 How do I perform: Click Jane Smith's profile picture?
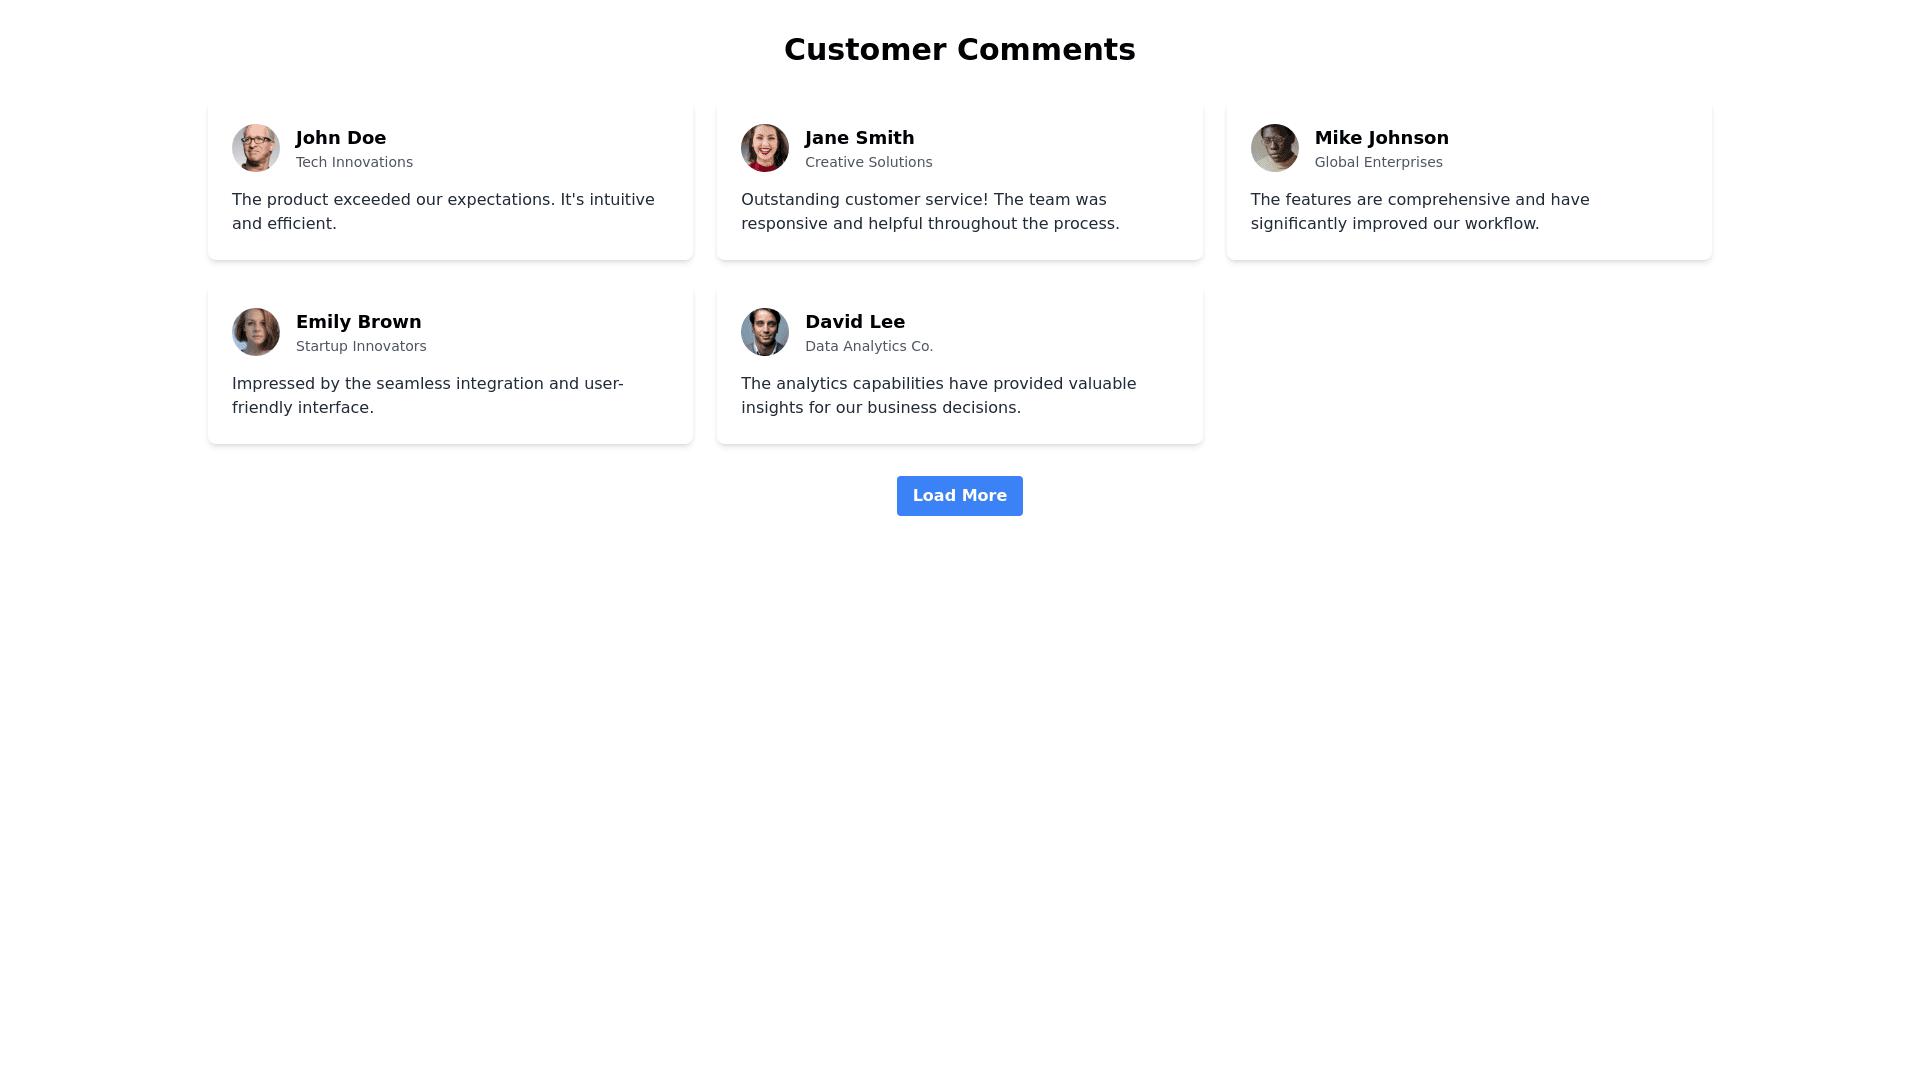click(765, 148)
